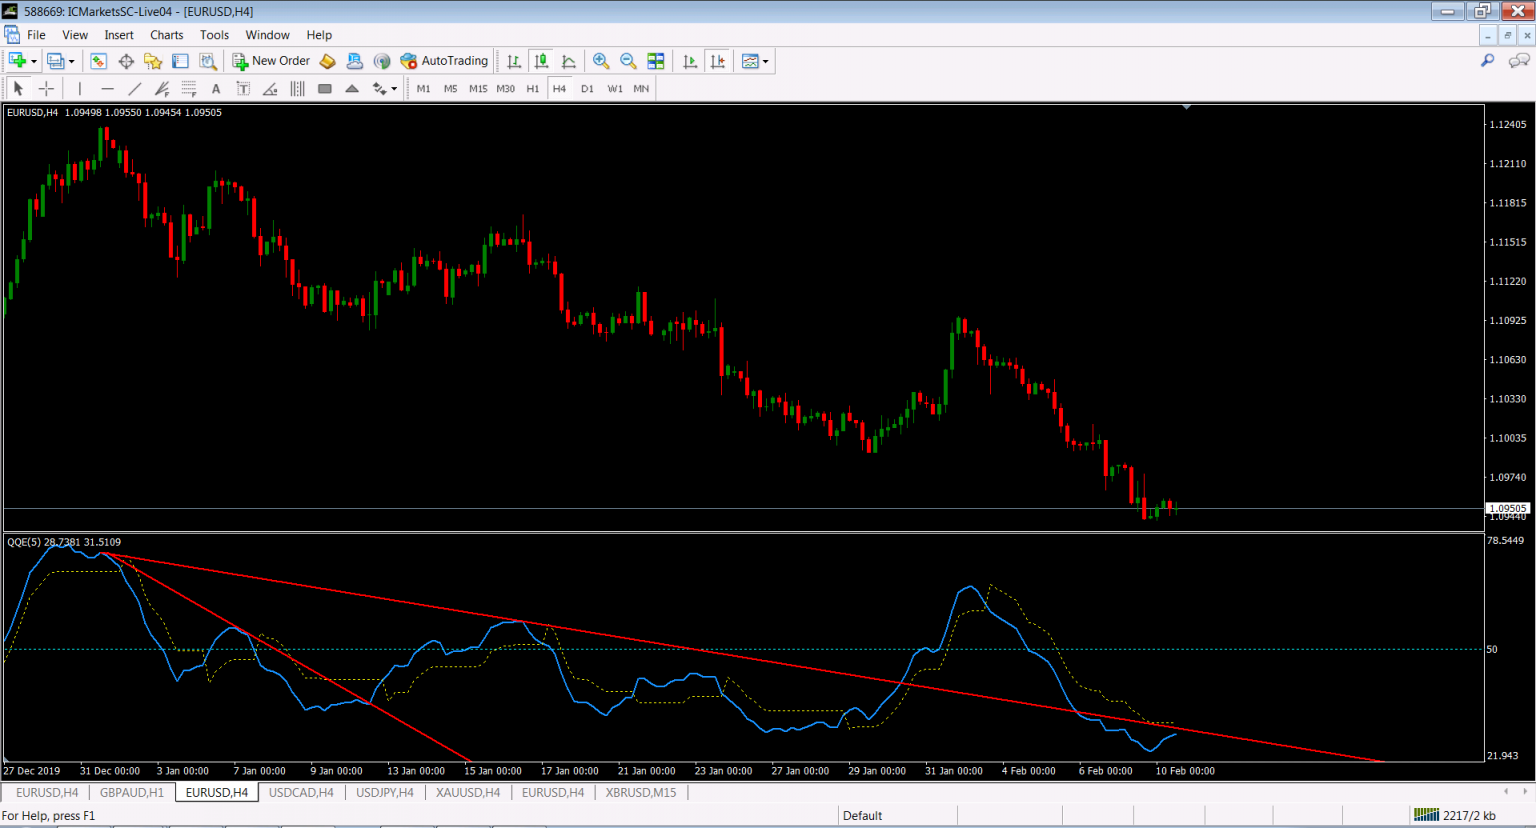Open the chat speech-bubble icon
Screen dimensions: 1536x828
tap(1519, 61)
